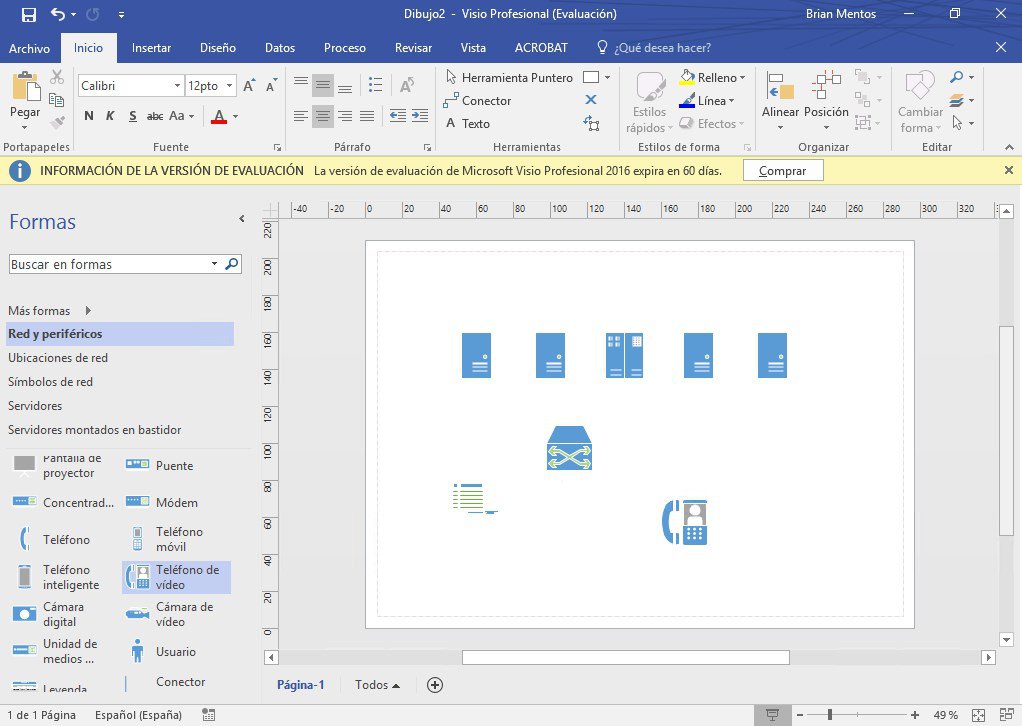Select the Teléfono móvil stencil shape
Viewport: 1022px width, 726px height.
click(x=167, y=539)
